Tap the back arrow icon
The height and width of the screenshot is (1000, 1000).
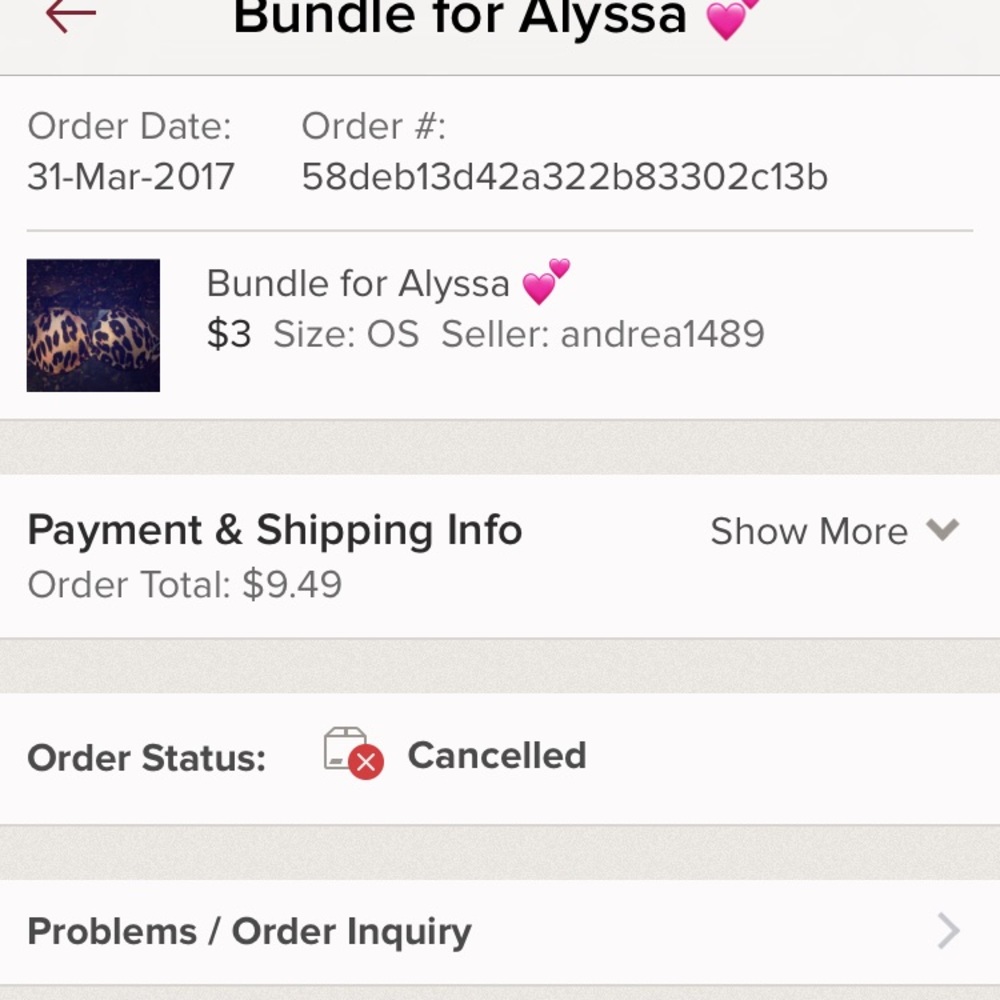[70, 14]
